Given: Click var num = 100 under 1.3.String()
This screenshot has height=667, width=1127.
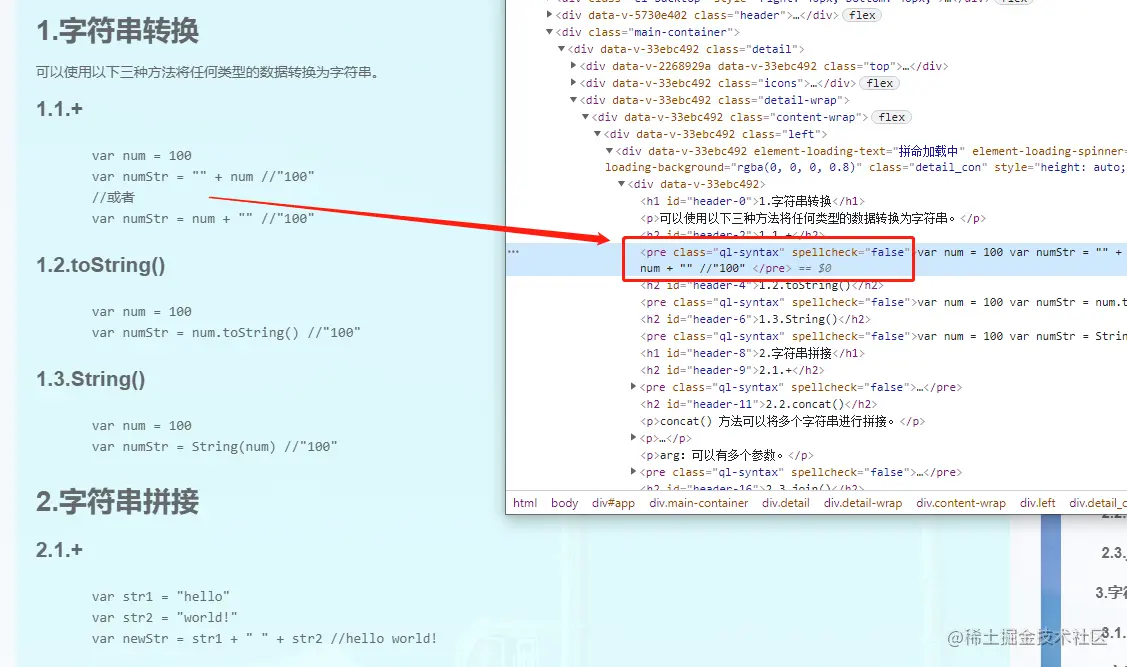Looking at the screenshot, I should [142, 426].
